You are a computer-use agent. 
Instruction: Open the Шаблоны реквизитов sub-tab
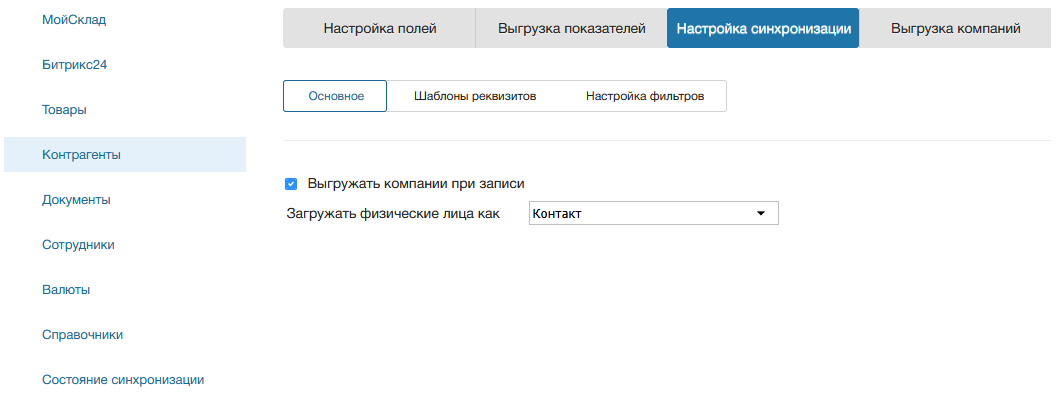[x=475, y=96]
